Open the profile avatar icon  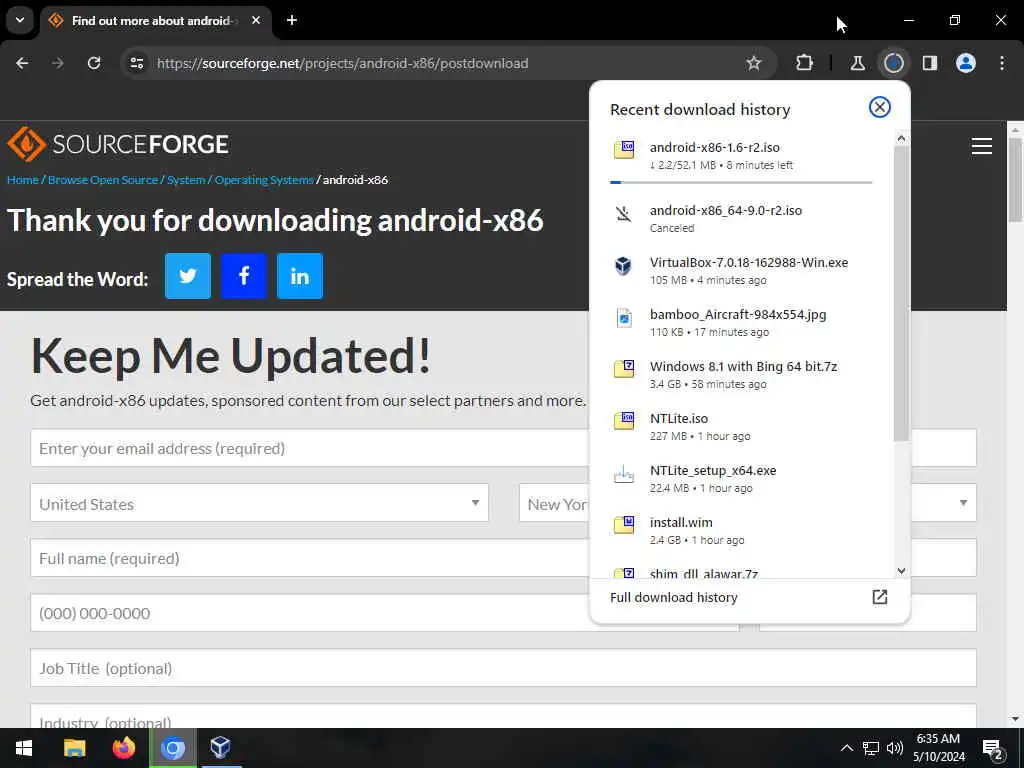965,63
